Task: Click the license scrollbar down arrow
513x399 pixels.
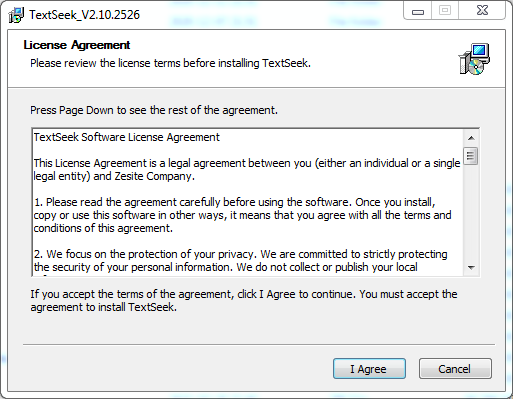Action: tap(471, 267)
